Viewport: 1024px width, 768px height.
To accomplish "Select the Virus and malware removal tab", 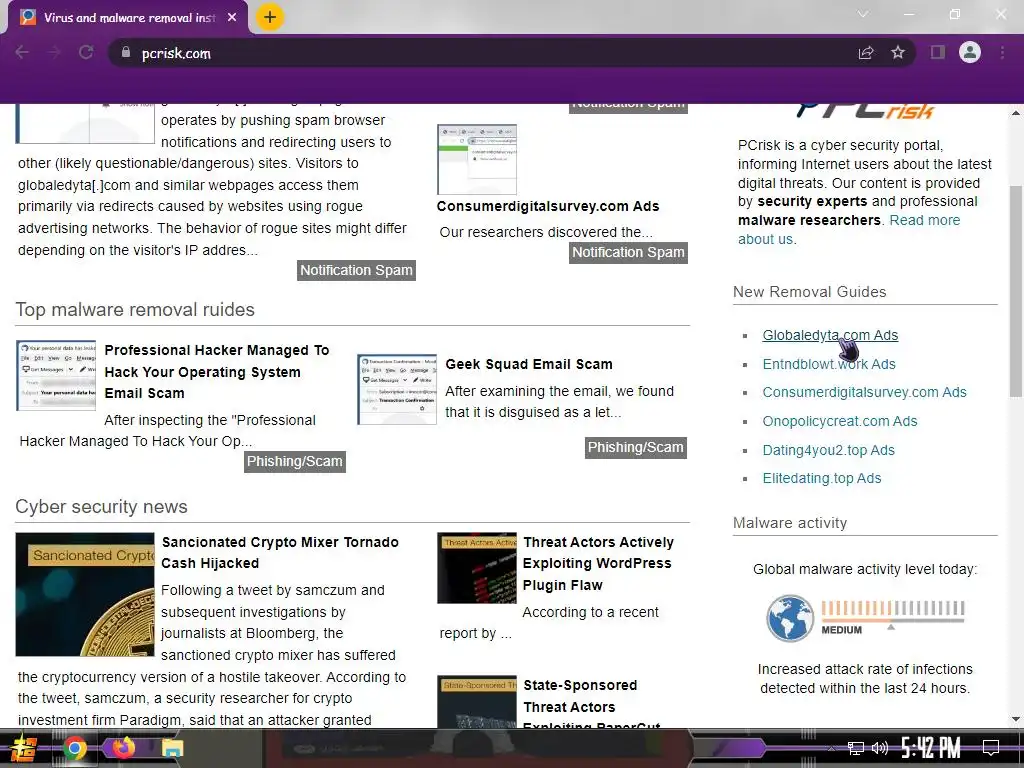I will pyautogui.click(x=128, y=18).
